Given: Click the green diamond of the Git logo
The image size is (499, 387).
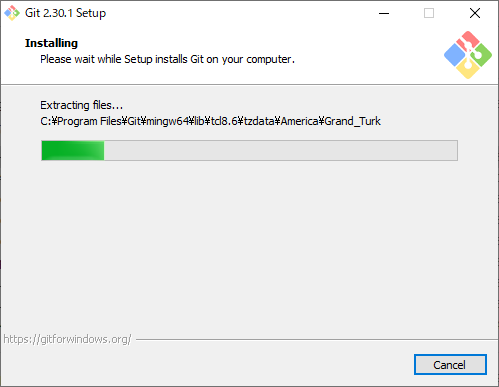Looking at the screenshot, I should click(x=481, y=55).
